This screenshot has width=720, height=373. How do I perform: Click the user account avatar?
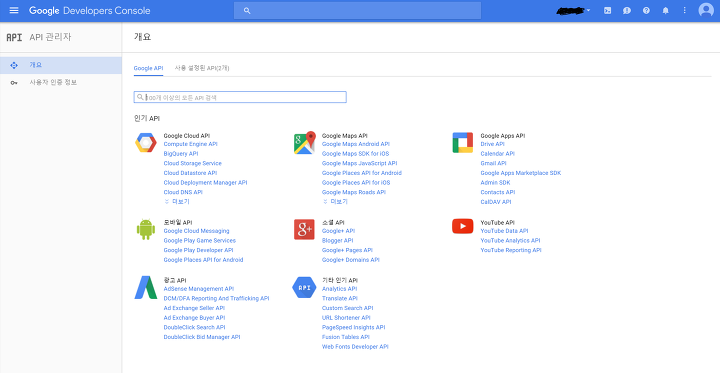tap(706, 10)
